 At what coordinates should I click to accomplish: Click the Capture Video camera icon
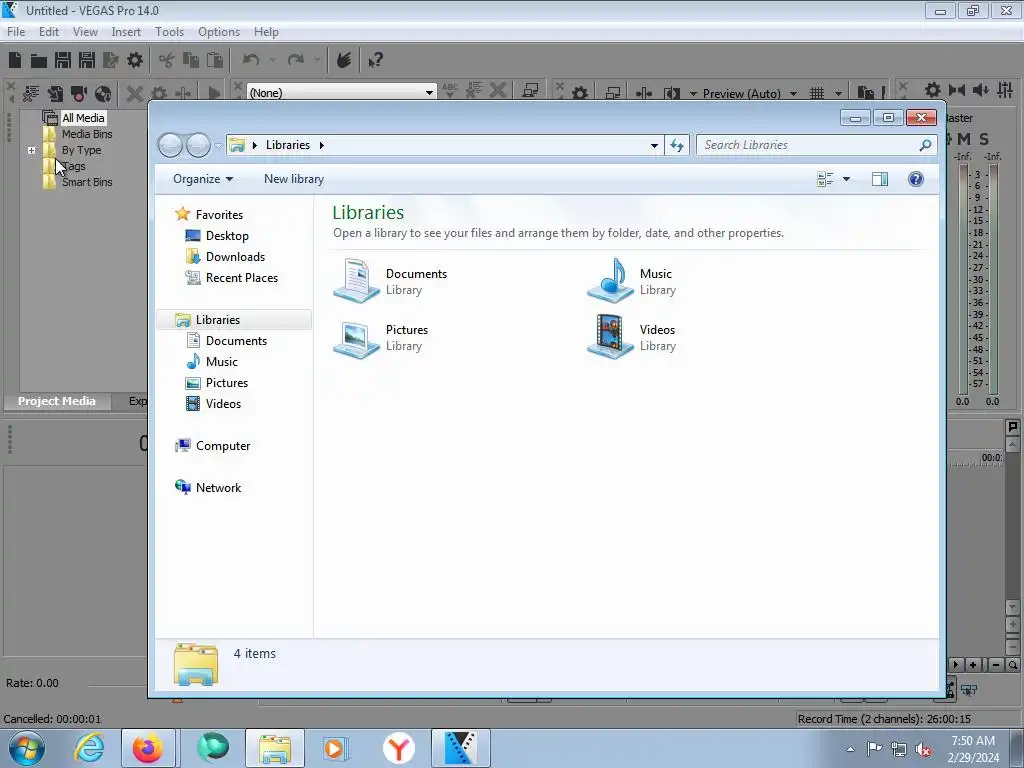coord(79,94)
